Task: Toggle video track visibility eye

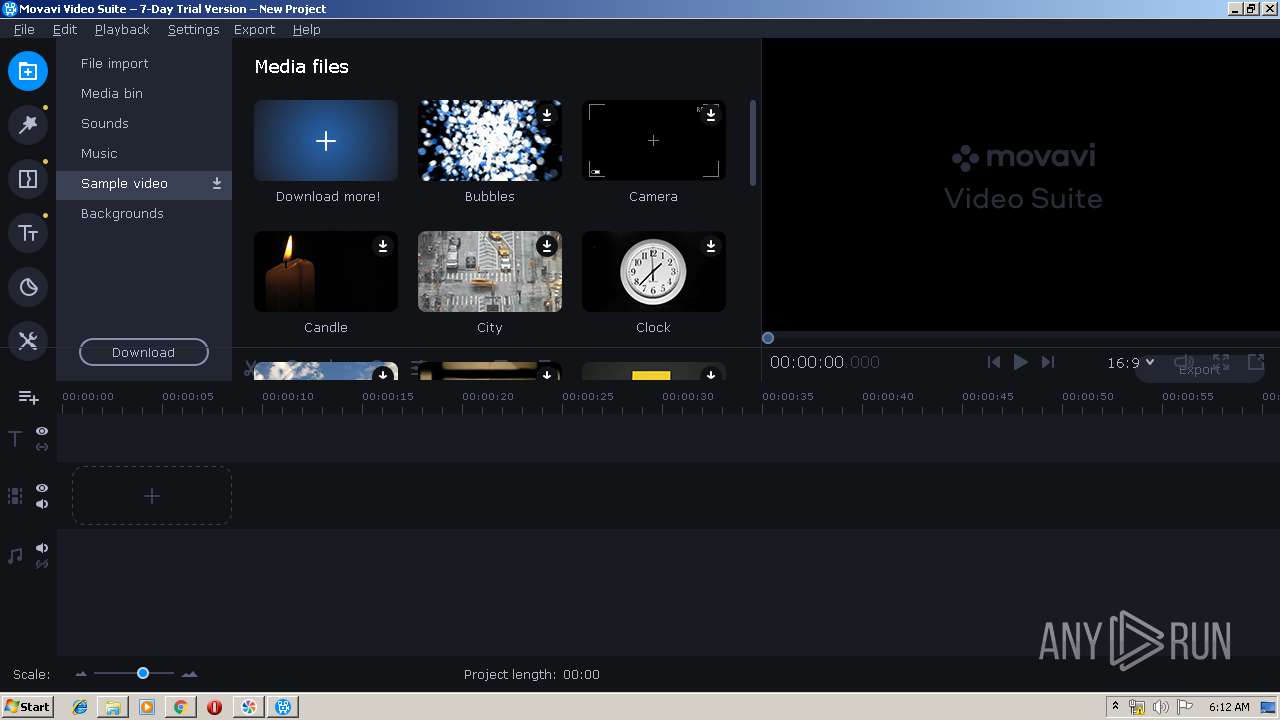Action: [x=42, y=488]
